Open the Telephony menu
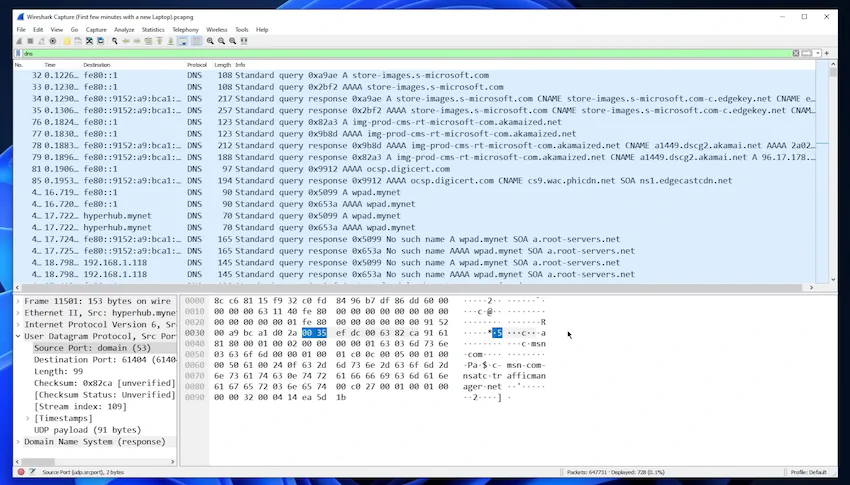This screenshot has width=850, height=485. (185, 30)
